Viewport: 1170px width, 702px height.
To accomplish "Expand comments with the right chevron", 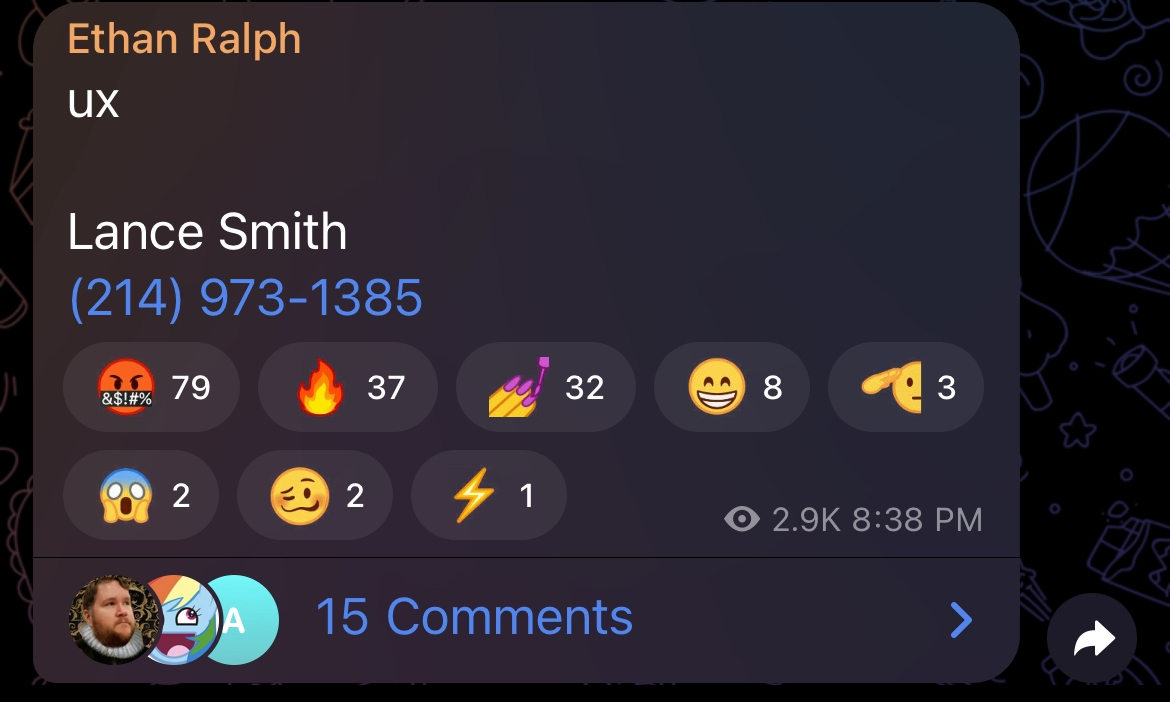I will pos(961,619).
